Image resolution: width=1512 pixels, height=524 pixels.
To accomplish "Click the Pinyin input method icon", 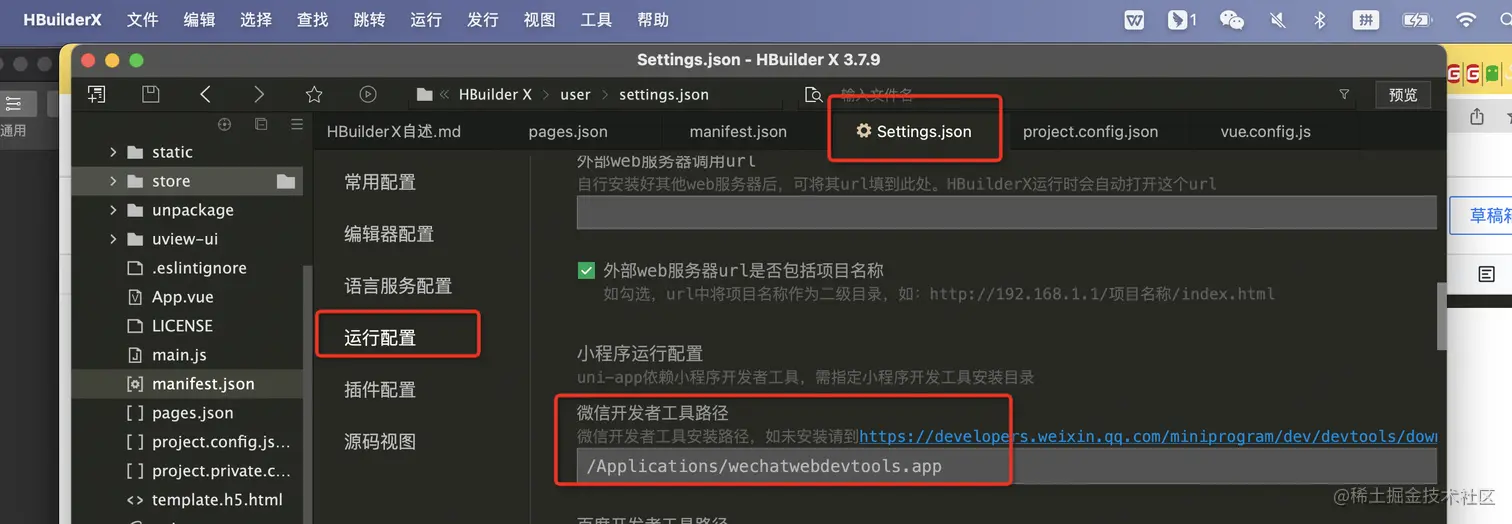I will pyautogui.click(x=1365, y=20).
